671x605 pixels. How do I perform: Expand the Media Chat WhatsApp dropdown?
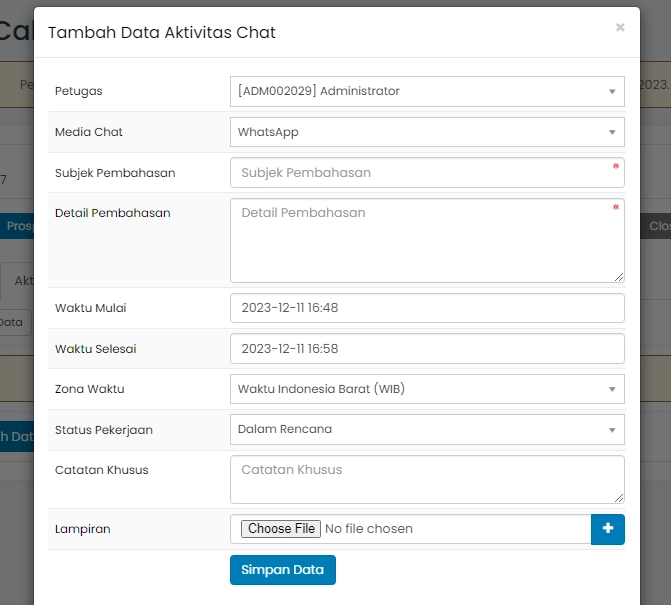[427, 132]
